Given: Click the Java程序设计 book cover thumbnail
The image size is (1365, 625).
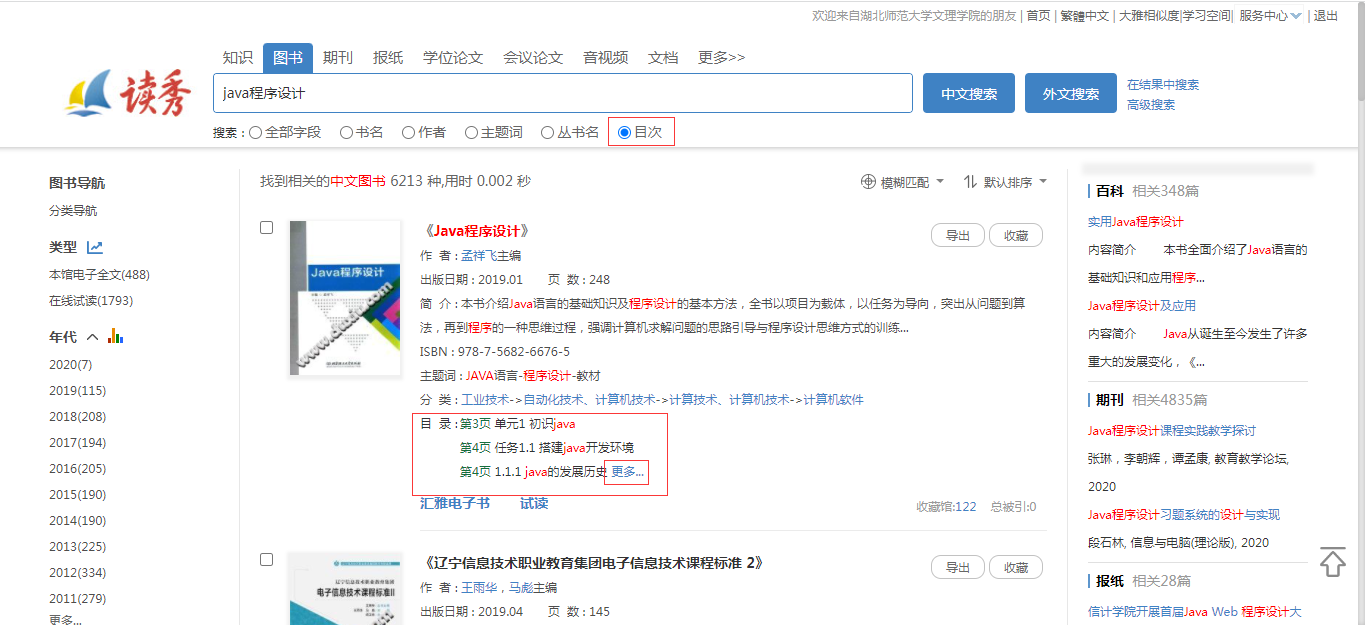Looking at the screenshot, I should 345,298.
